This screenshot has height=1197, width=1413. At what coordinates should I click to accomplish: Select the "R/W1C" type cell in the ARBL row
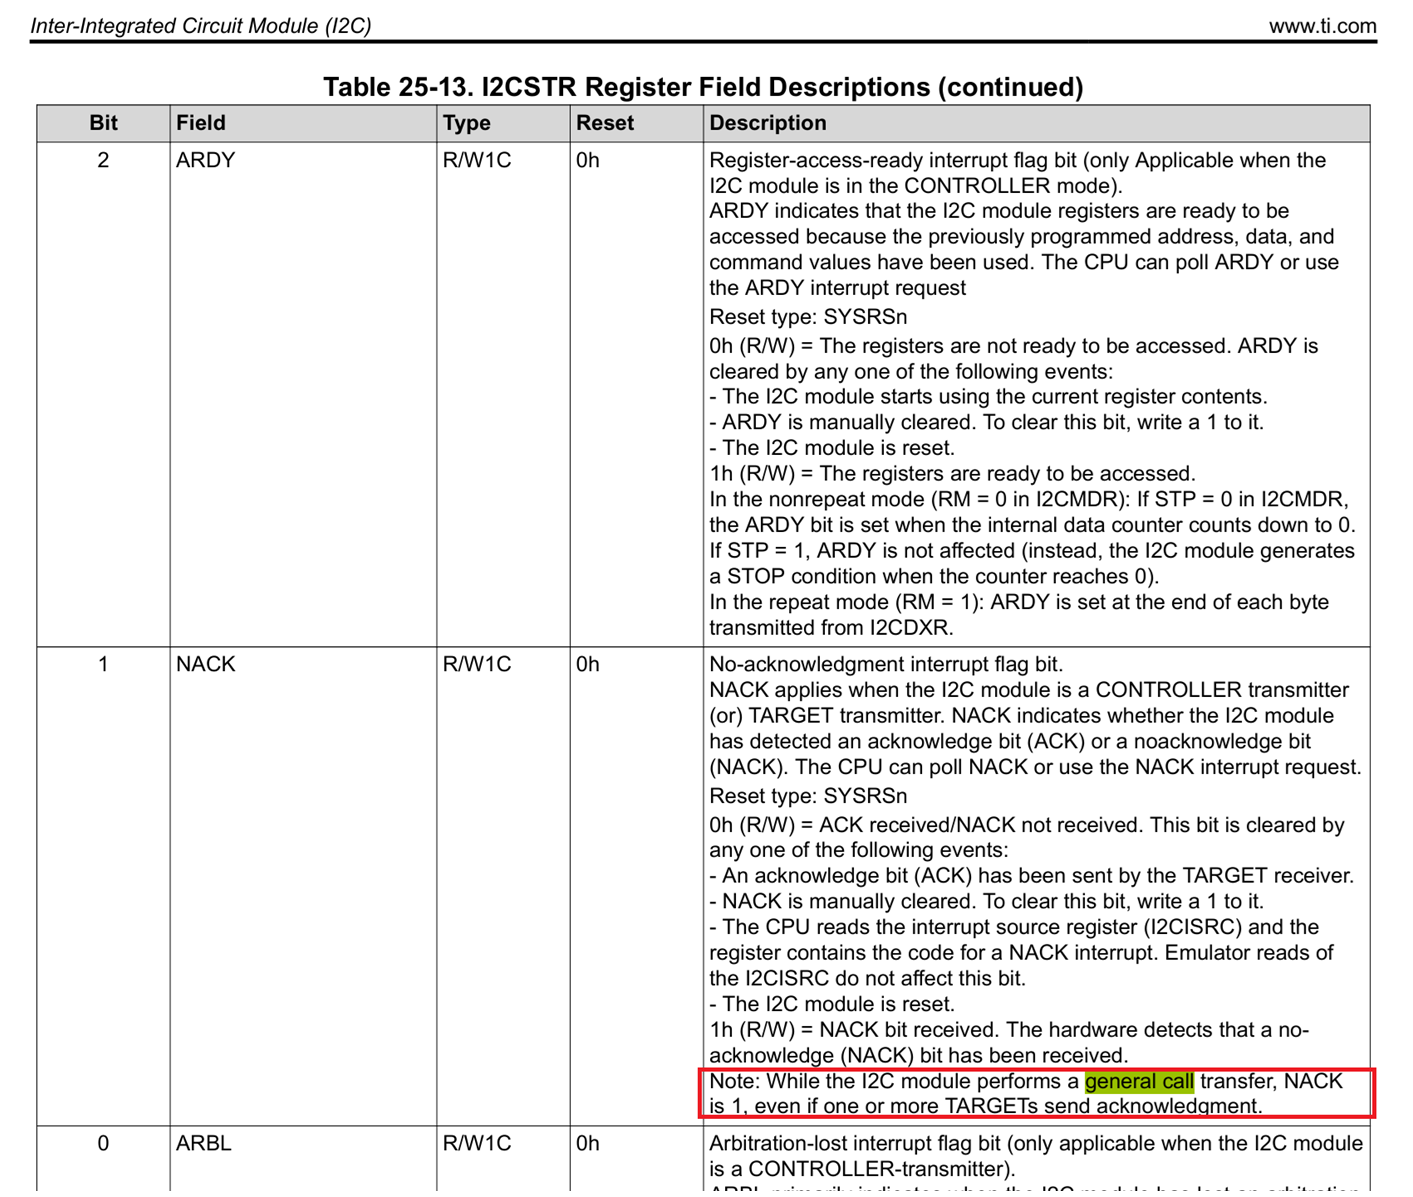point(477,1143)
